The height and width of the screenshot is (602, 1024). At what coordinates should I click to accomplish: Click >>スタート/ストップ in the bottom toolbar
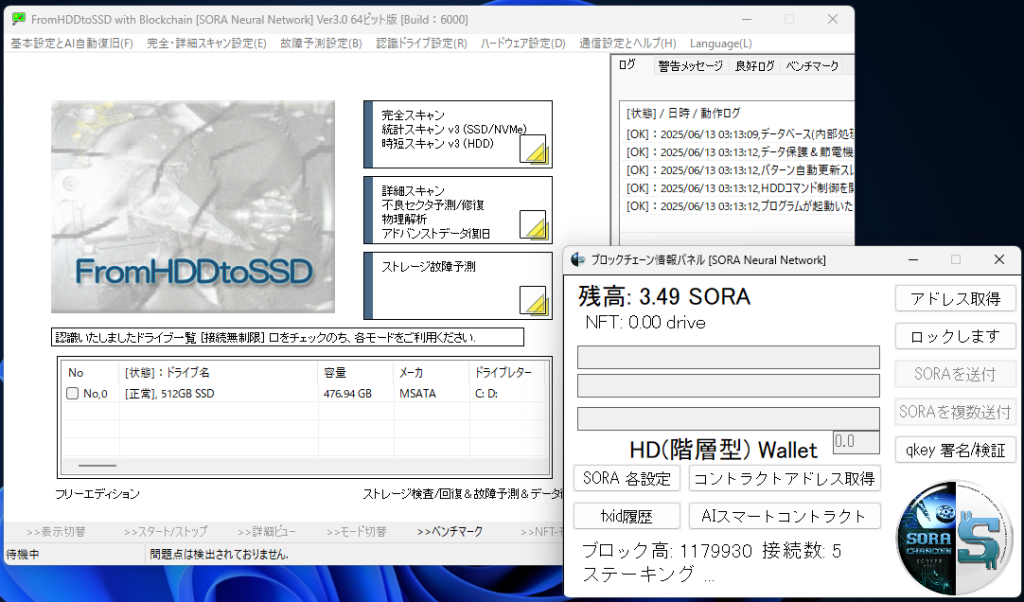click(x=166, y=531)
